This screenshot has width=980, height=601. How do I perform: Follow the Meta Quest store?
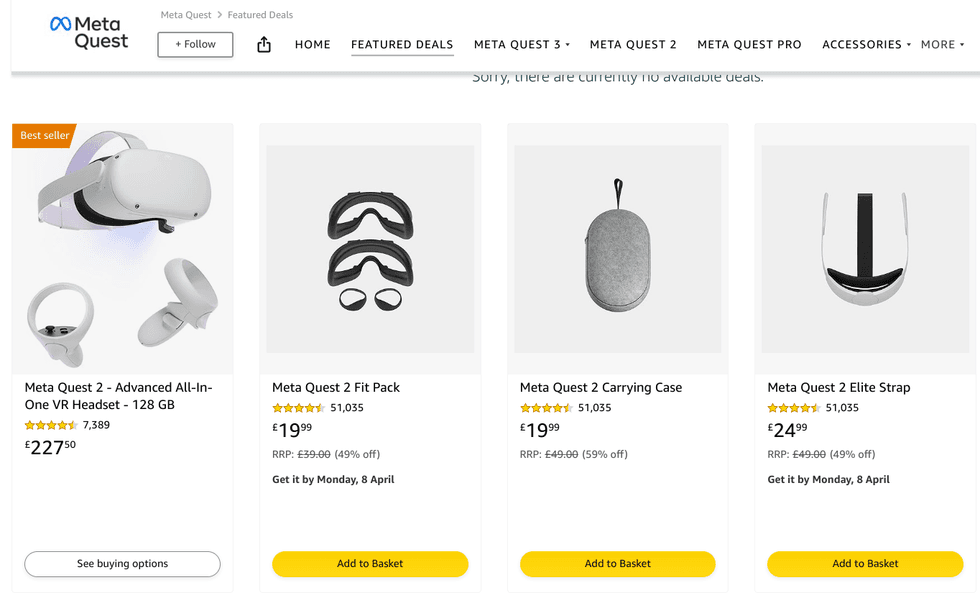pyautogui.click(x=195, y=45)
